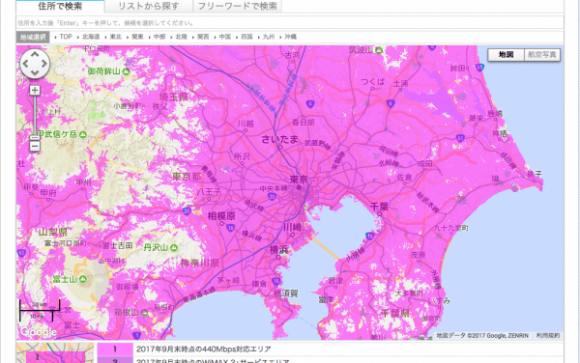Select the 住所で検索 tab
The image size is (580, 363).
pyautogui.click(x=60, y=6)
